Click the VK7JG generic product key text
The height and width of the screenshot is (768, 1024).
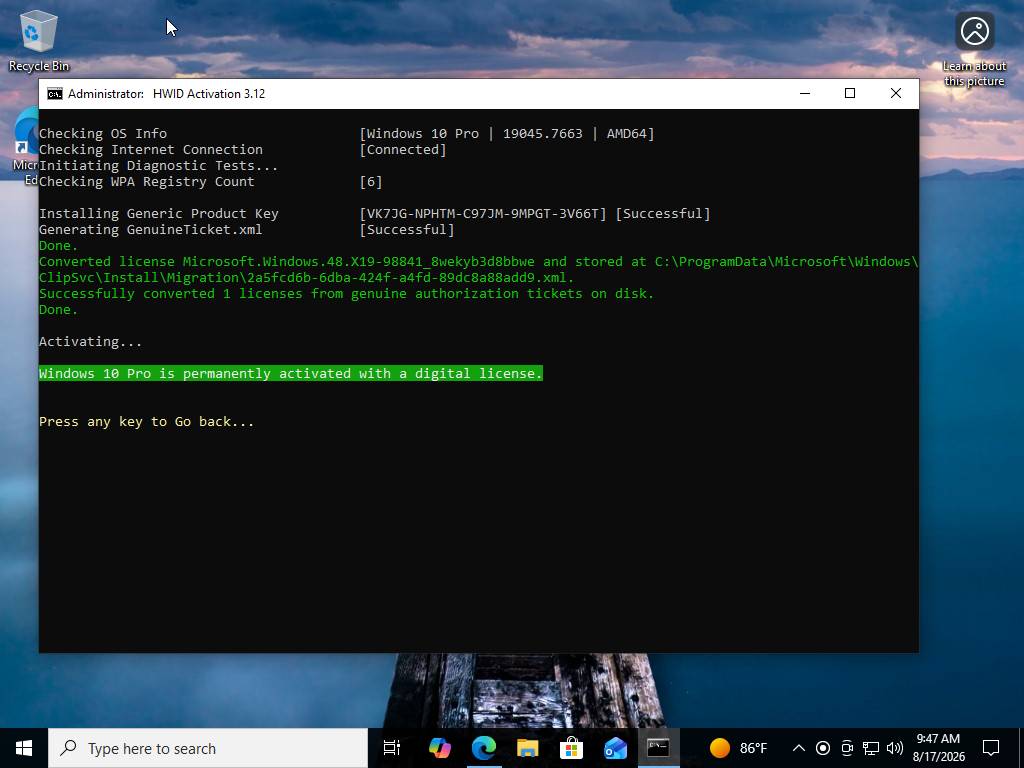[x=483, y=214]
